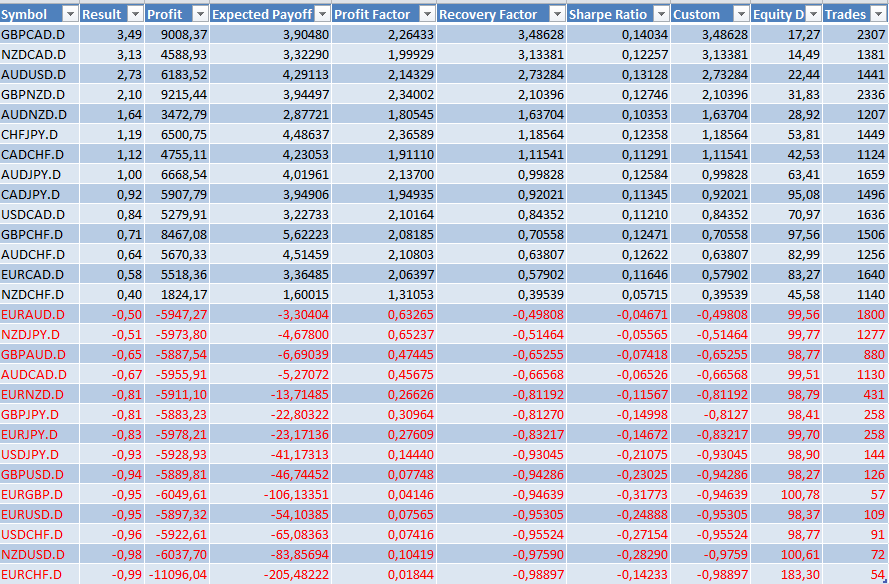
Task: Select the NZDCHF.D symbol cell
Action: [x=40, y=294]
